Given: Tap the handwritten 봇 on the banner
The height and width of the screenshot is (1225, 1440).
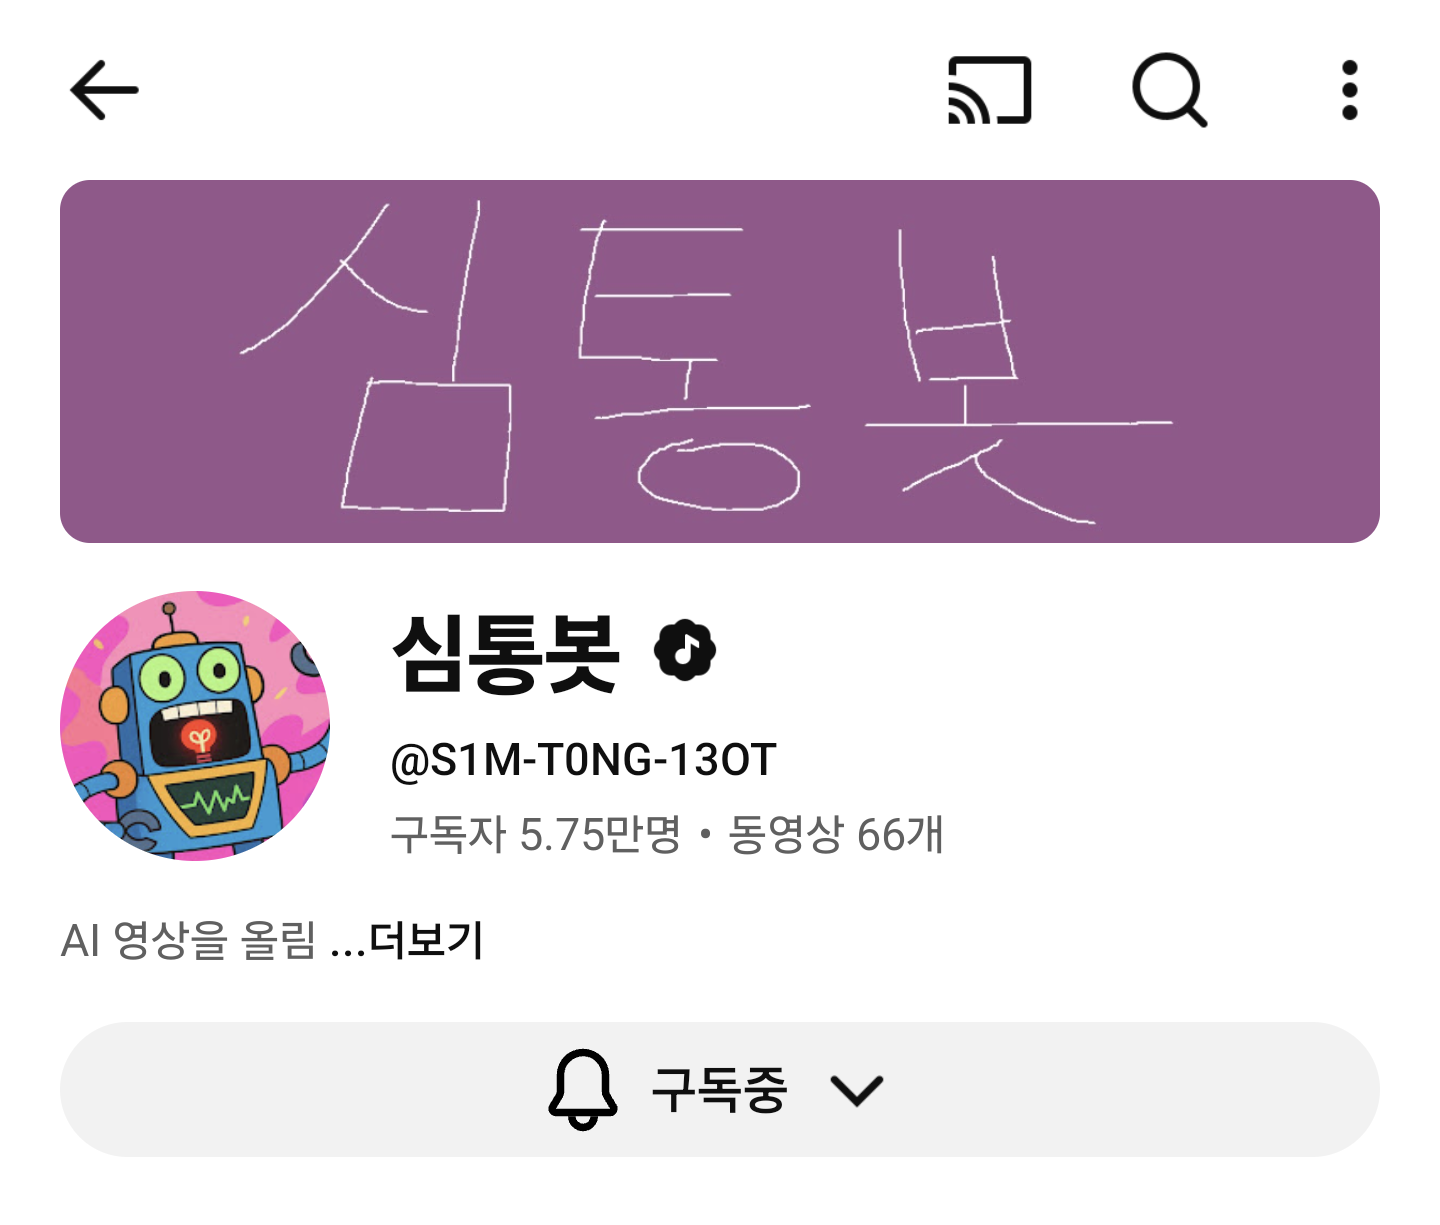Looking at the screenshot, I should point(1019,376).
